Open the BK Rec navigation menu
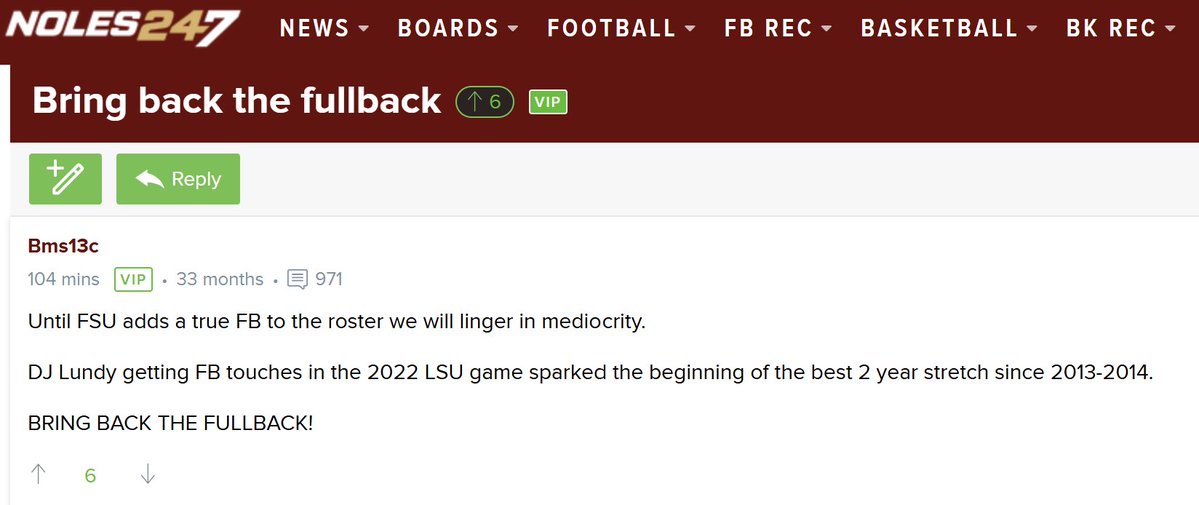The width and height of the screenshot is (1199, 505). [1121, 28]
